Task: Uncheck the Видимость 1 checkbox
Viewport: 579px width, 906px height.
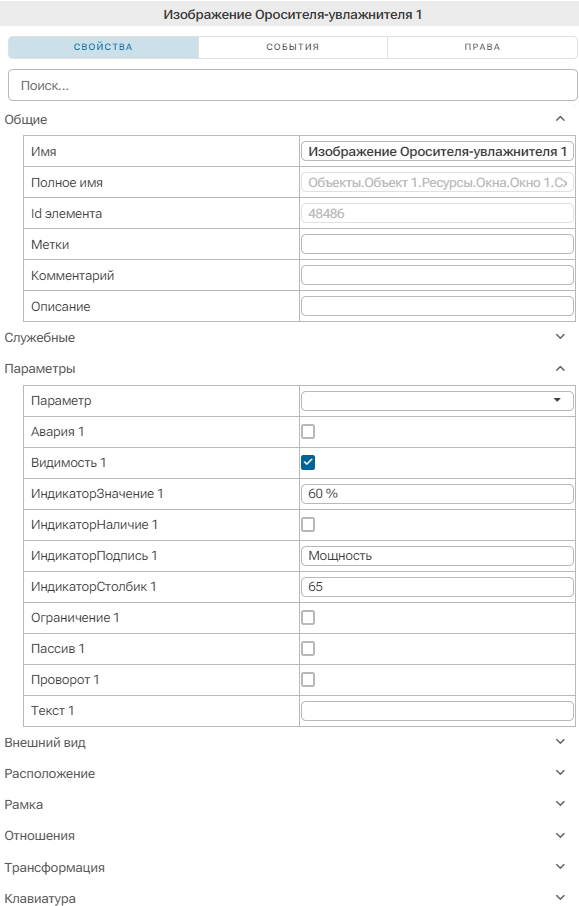Action: tap(308, 463)
